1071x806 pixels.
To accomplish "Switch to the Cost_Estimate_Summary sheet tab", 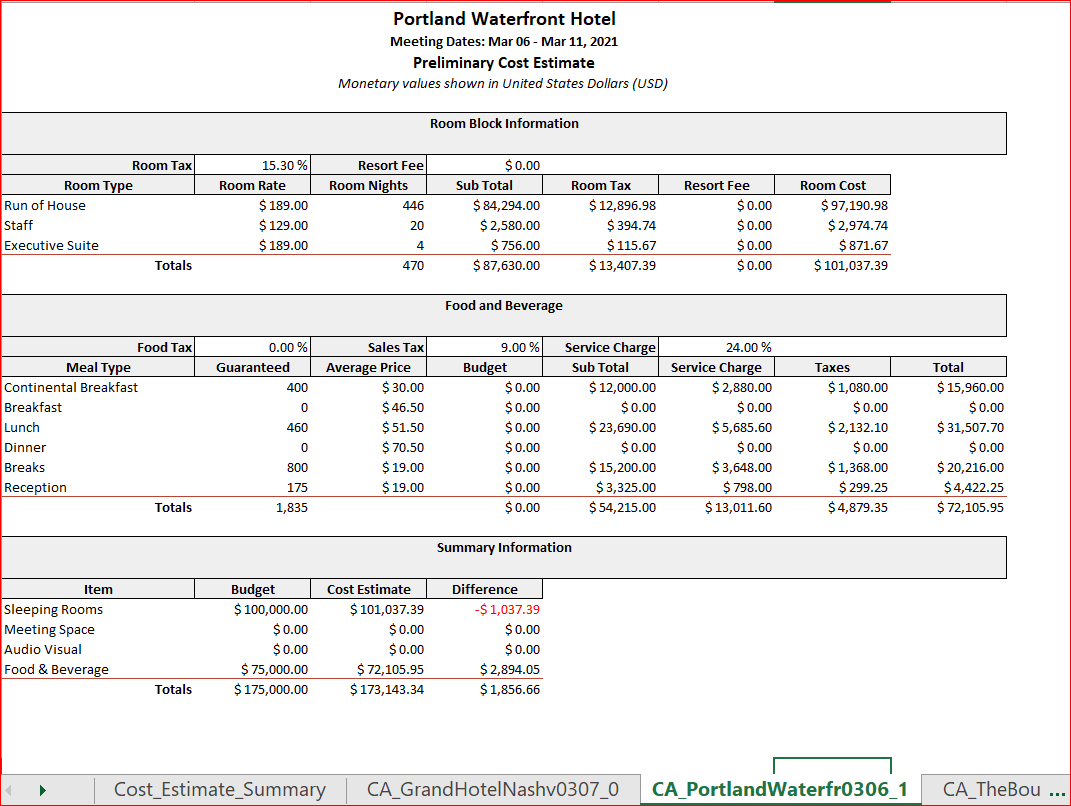I will click(219, 789).
